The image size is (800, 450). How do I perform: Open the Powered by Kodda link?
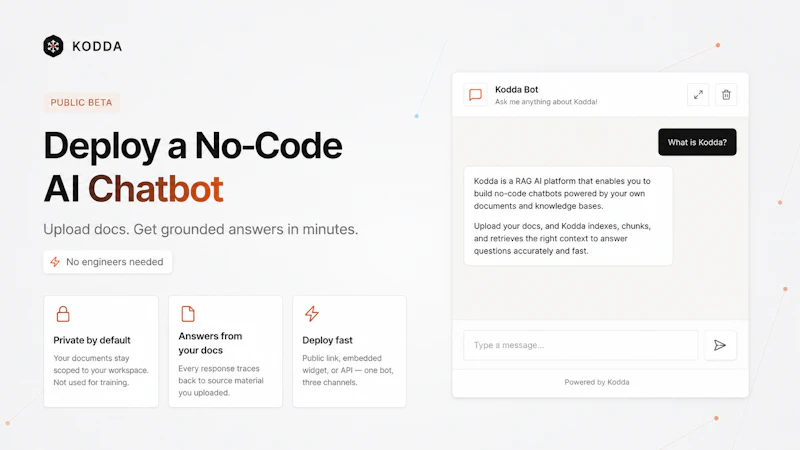pyautogui.click(x=596, y=382)
